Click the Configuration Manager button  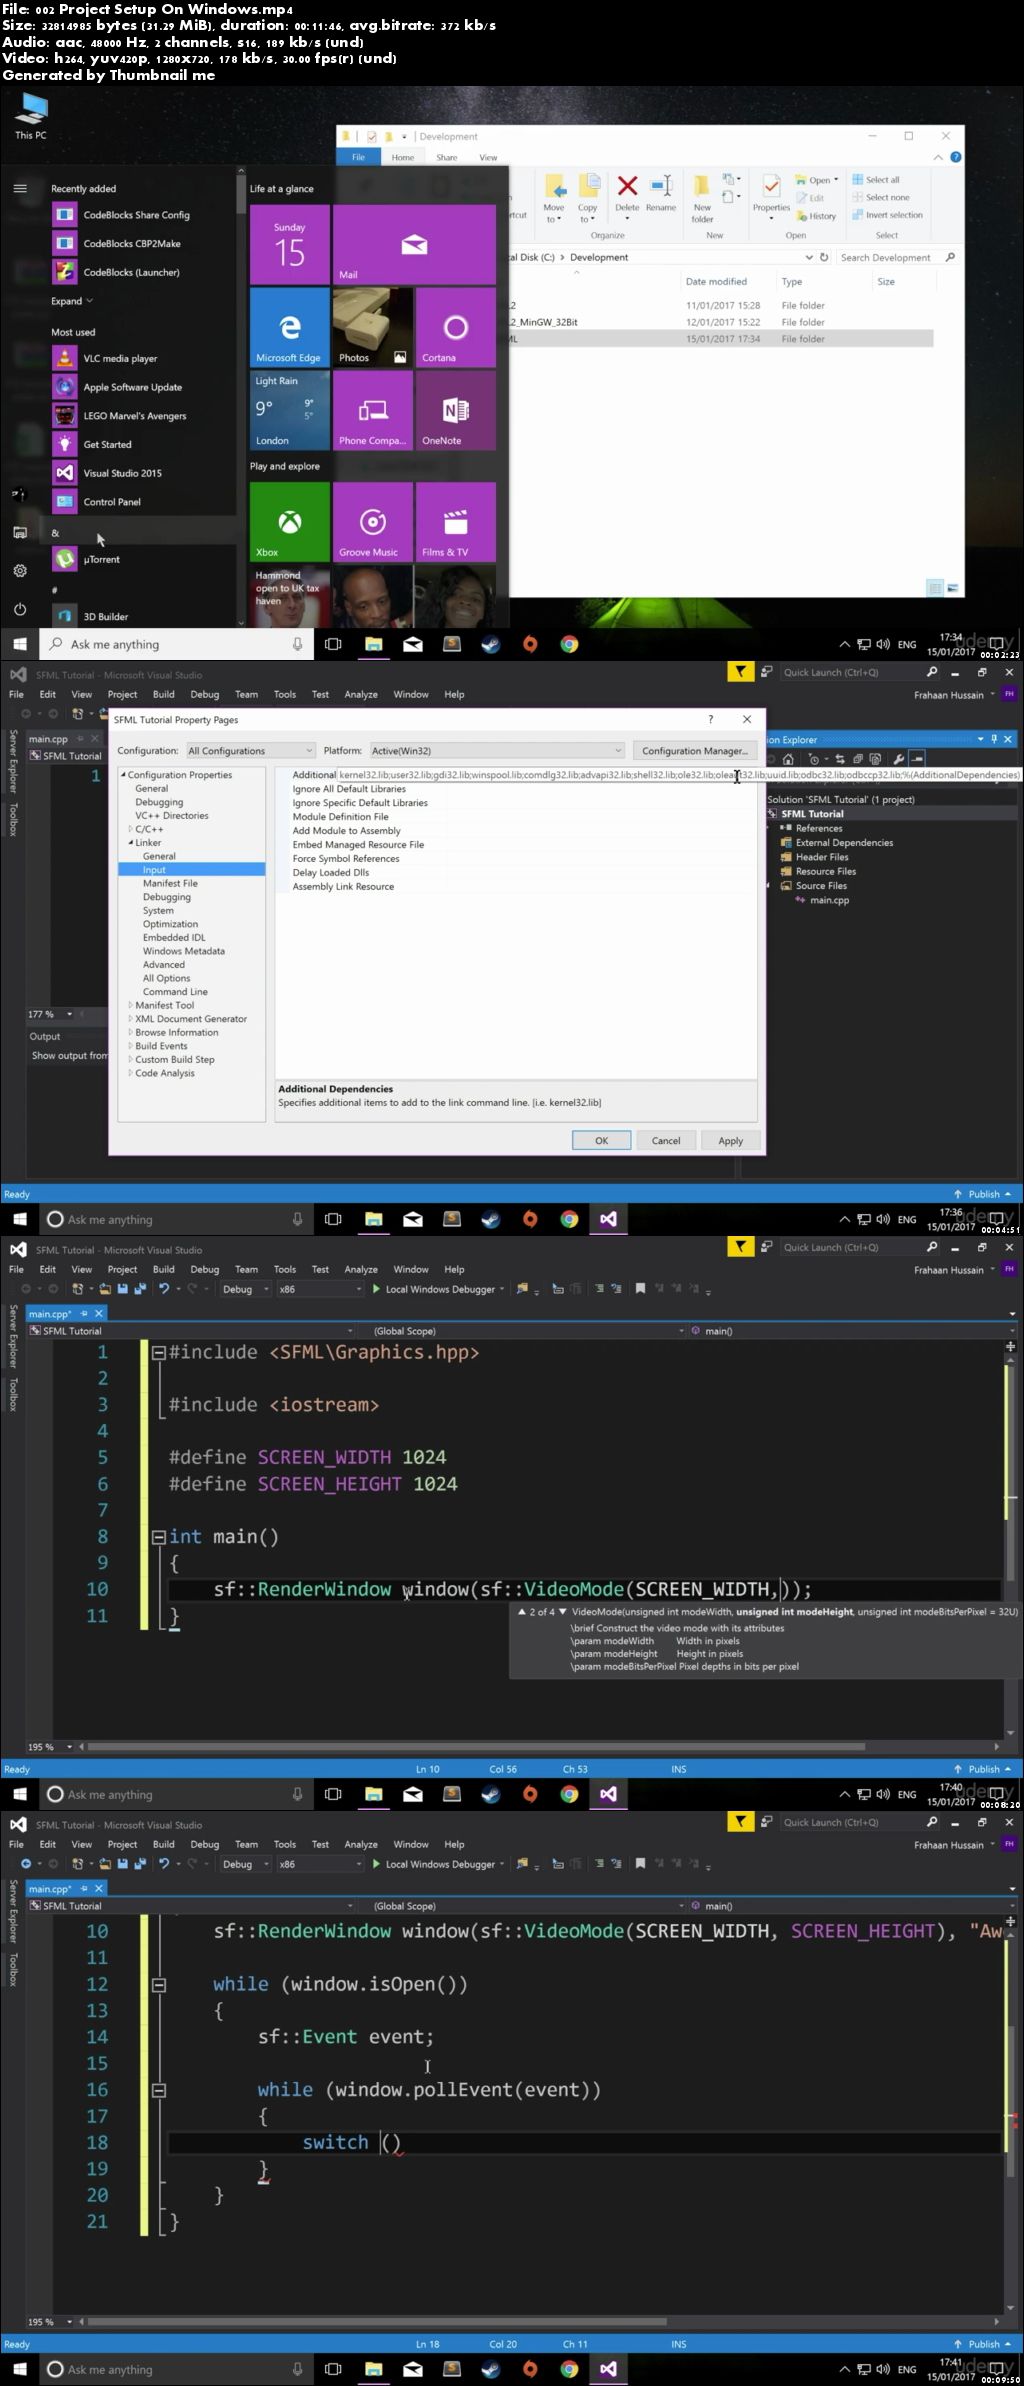(x=694, y=751)
